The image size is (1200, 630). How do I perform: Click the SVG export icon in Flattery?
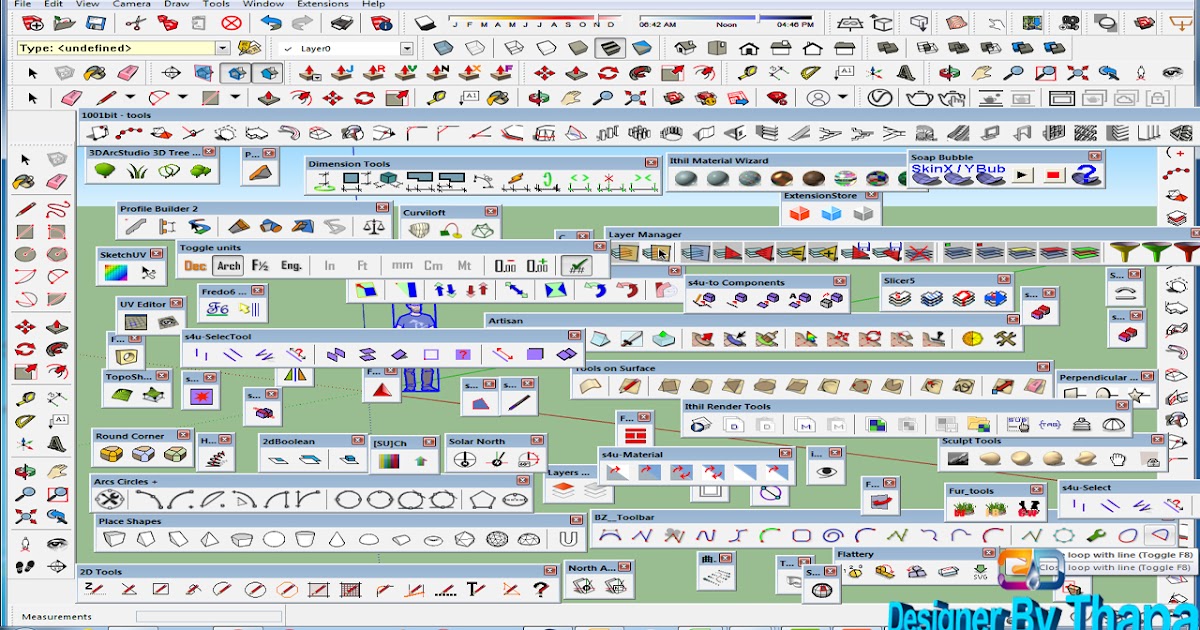point(979,572)
